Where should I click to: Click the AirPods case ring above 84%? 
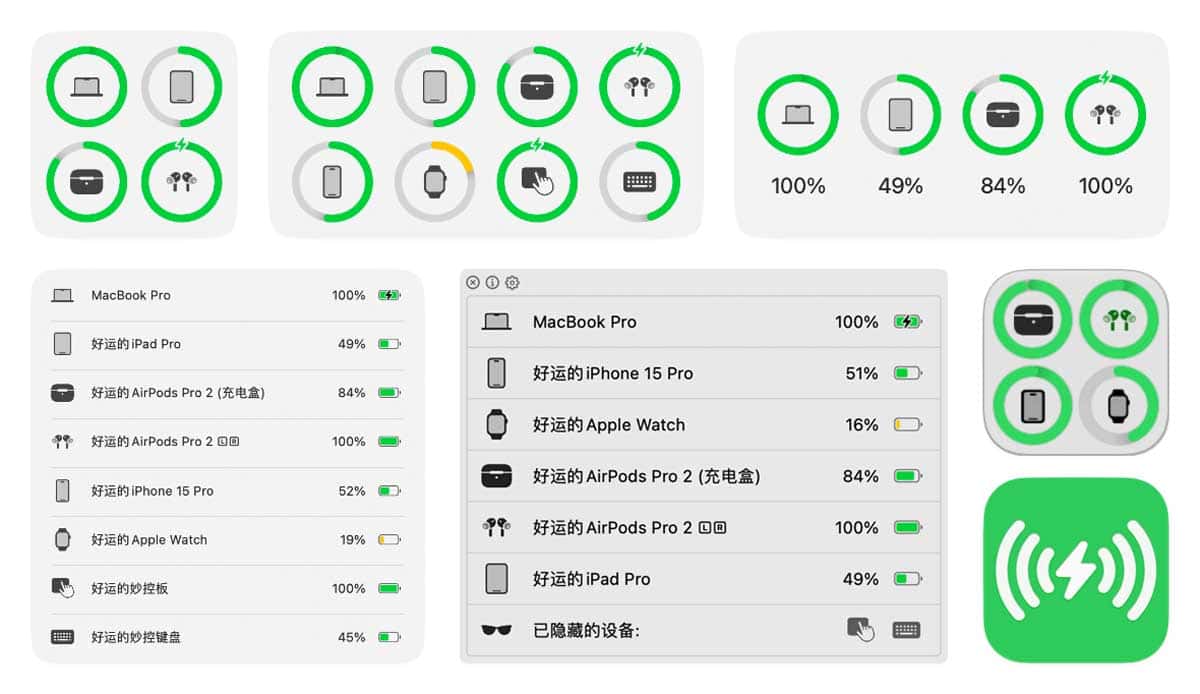tap(1003, 114)
